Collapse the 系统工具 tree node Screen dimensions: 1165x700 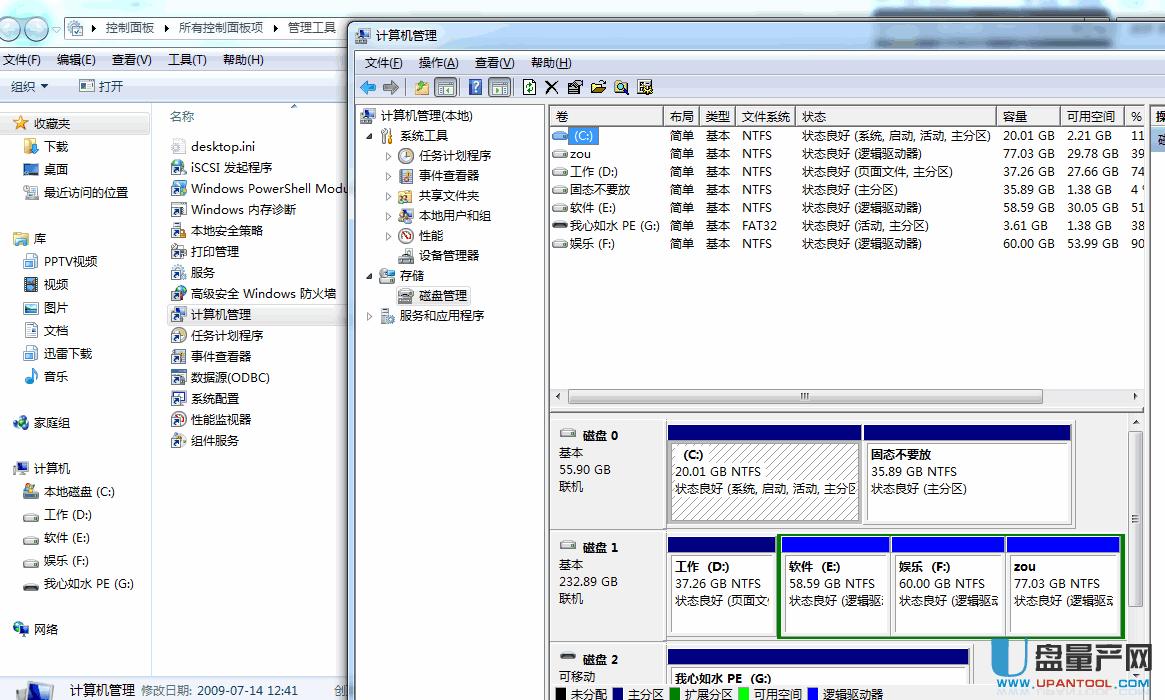(x=369, y=136)
